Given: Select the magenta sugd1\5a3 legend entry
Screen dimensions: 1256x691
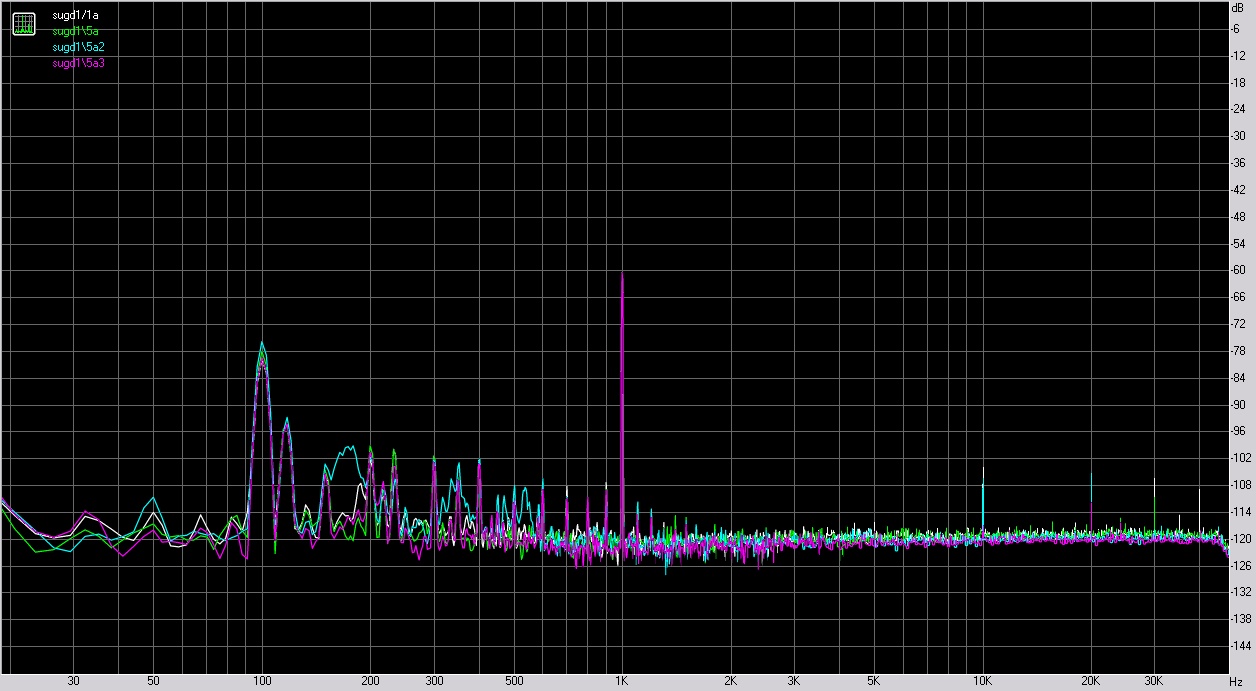Looking at the screenshot, I should coord(78,63).
